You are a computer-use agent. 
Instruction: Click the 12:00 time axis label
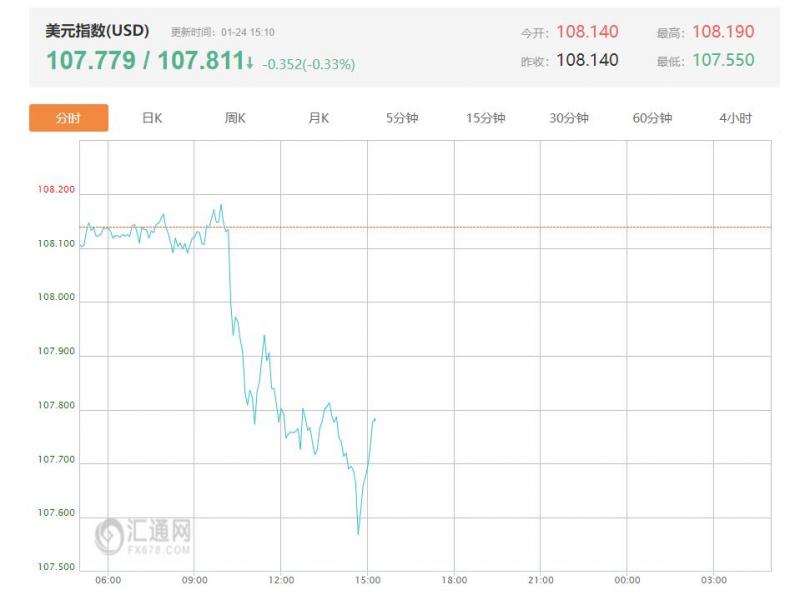(281, 580)
